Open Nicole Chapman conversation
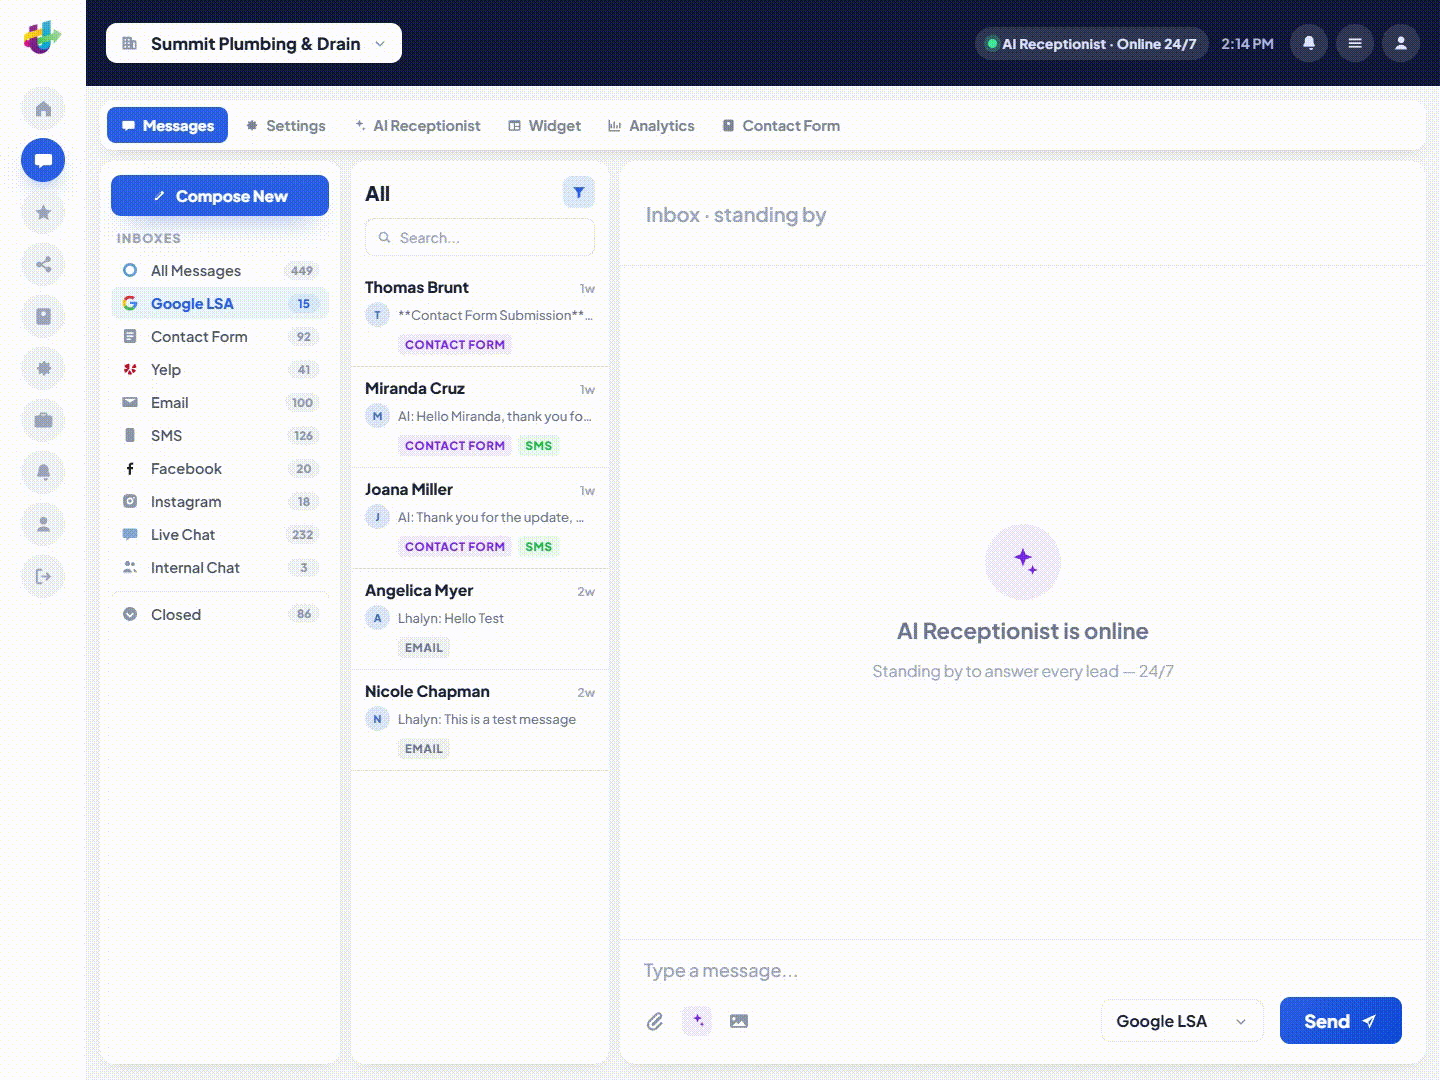The image size is (1440, 1080). click(x=480, y=720)
